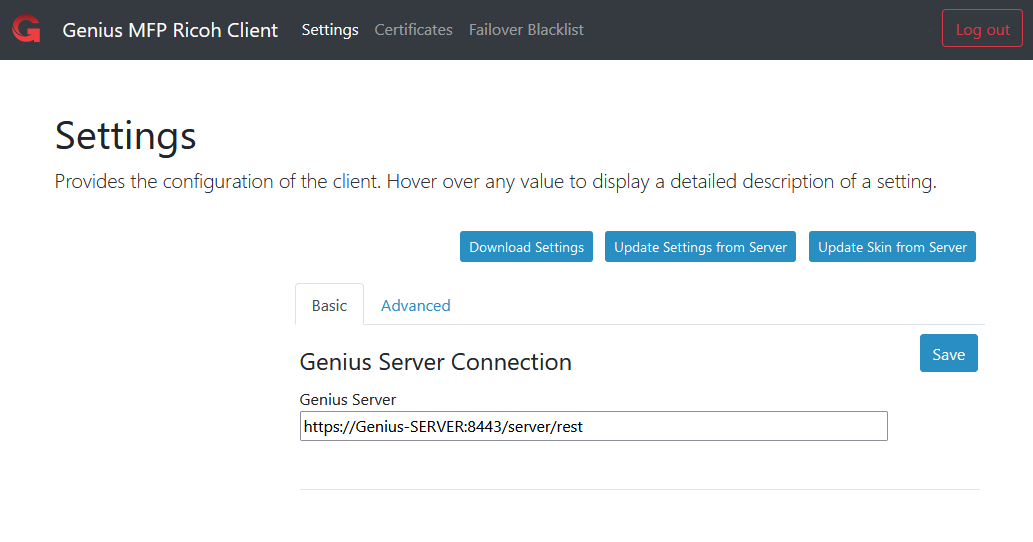Click the settings description paragraph

coord(495,182)
